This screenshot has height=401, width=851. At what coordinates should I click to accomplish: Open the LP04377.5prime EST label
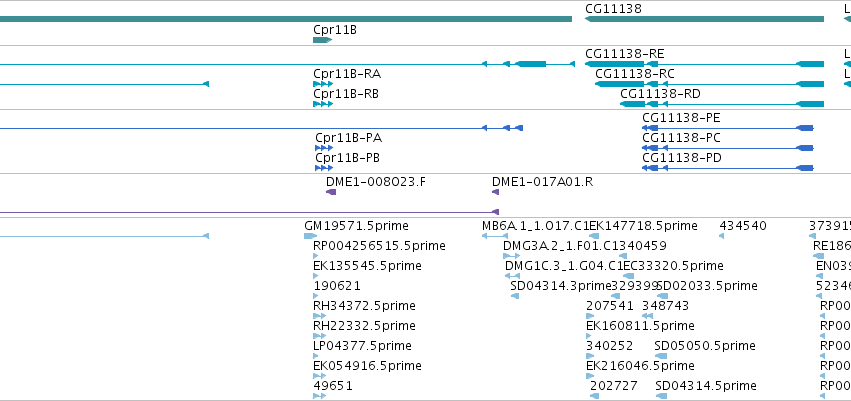[362, 346]
